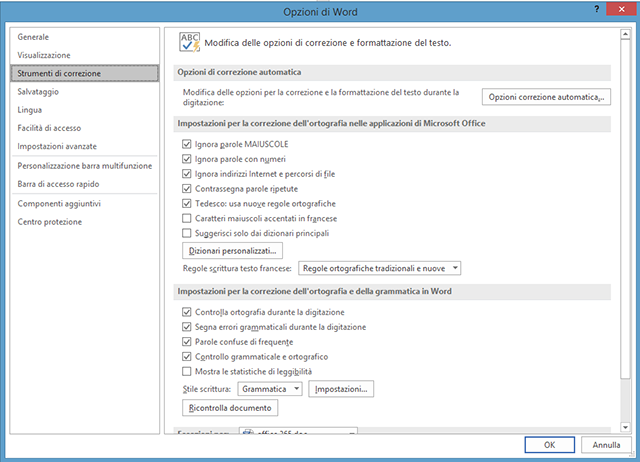
Task: Click Dizionari personalizzati button
Action: 232,251
